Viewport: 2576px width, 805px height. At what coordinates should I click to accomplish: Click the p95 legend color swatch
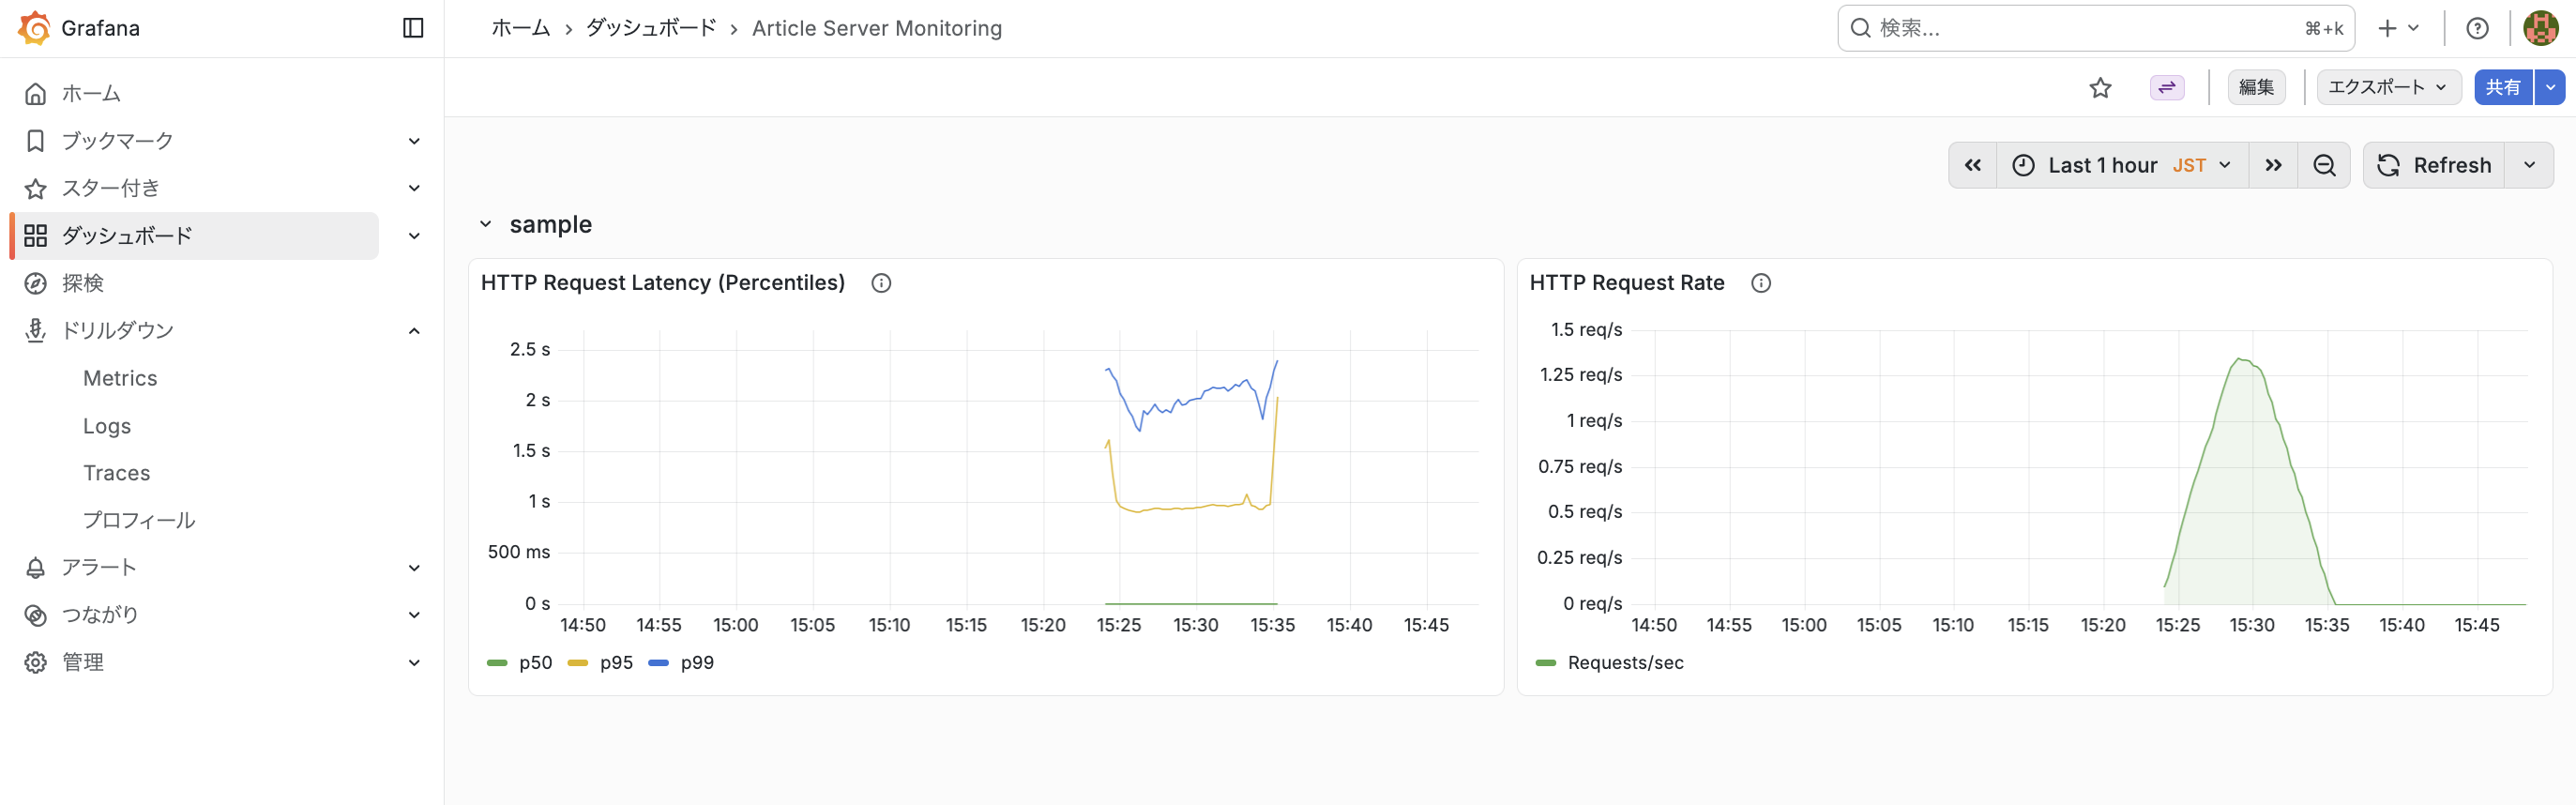577,663
